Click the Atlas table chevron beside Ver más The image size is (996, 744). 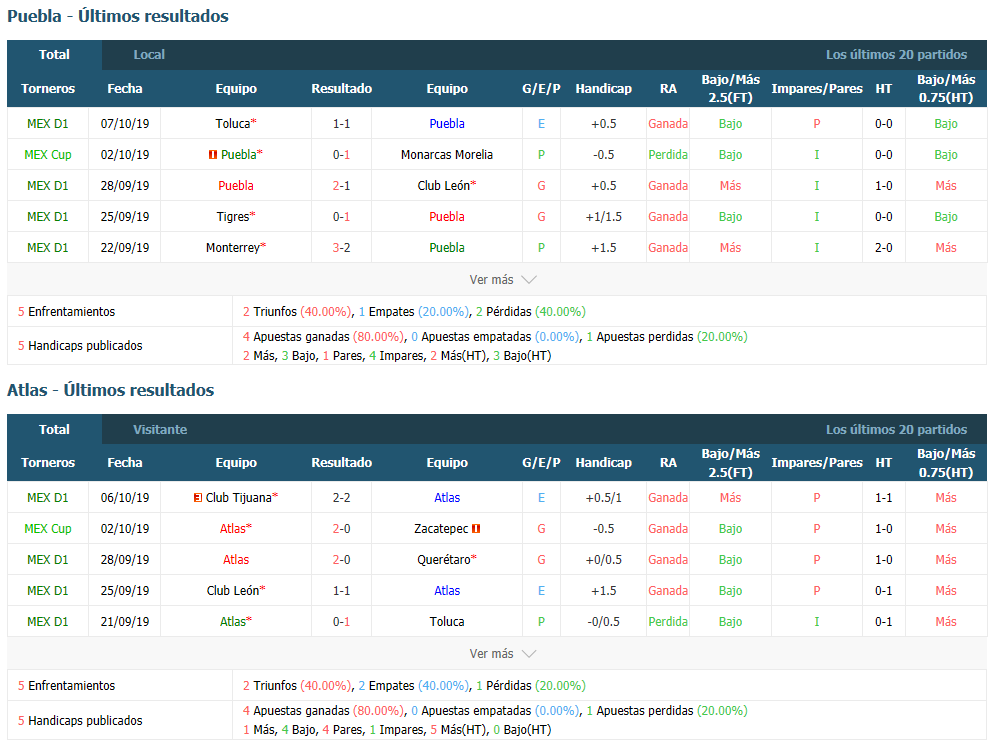[x=528, y=654]
